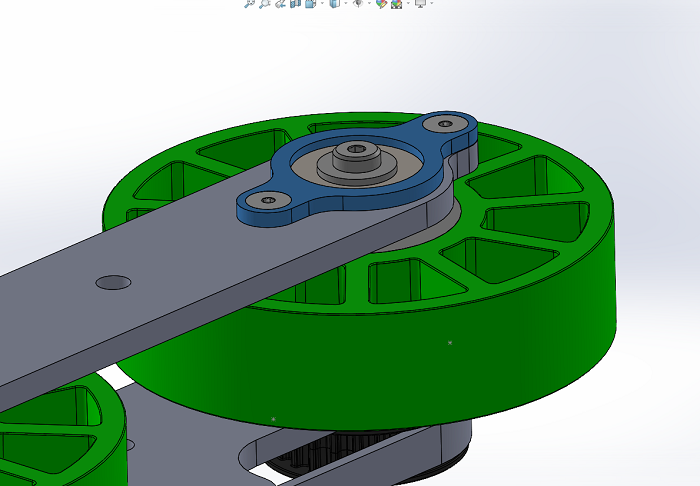Expand the View Orientation dropdown arrow
Viewport: 700px width, 486px height.
pos(322,3)
